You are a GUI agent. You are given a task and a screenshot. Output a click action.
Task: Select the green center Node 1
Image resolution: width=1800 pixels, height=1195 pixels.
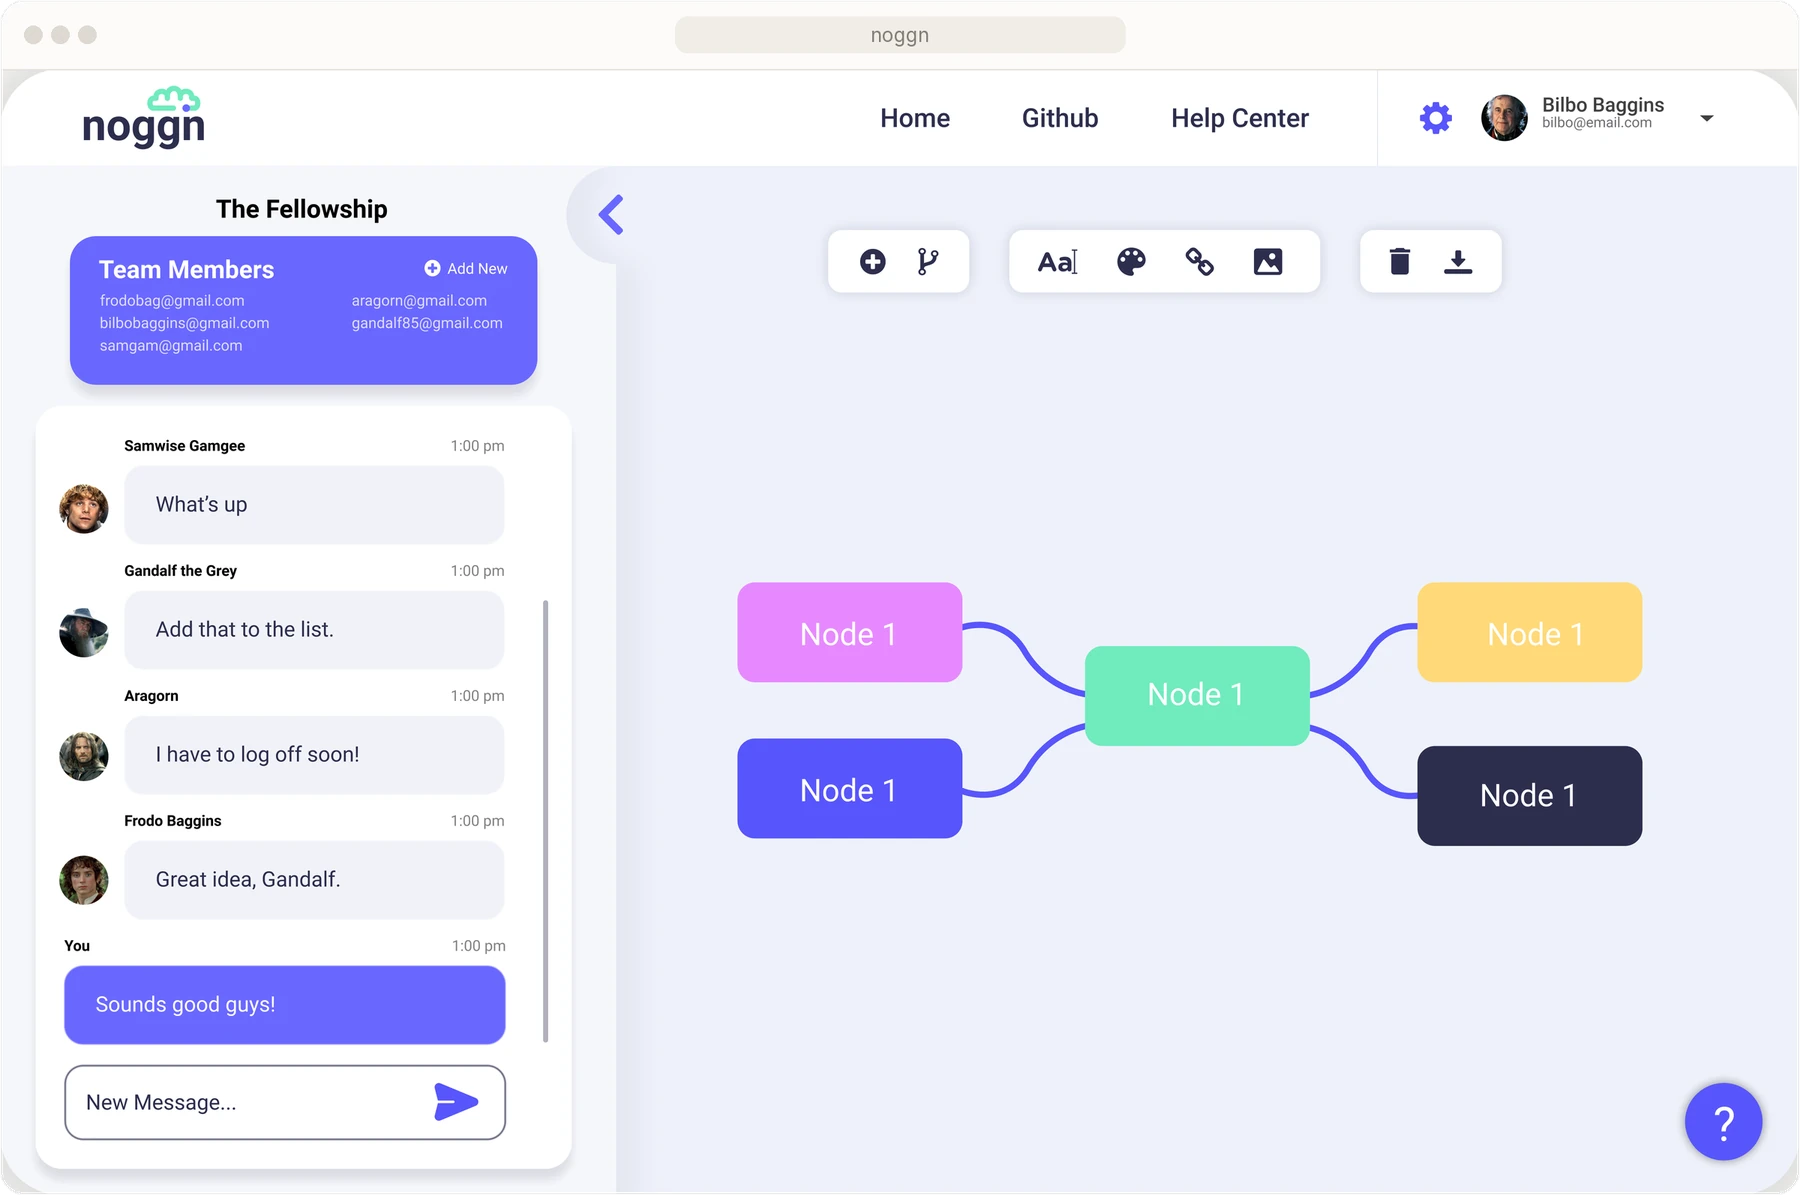point(1197,696)
